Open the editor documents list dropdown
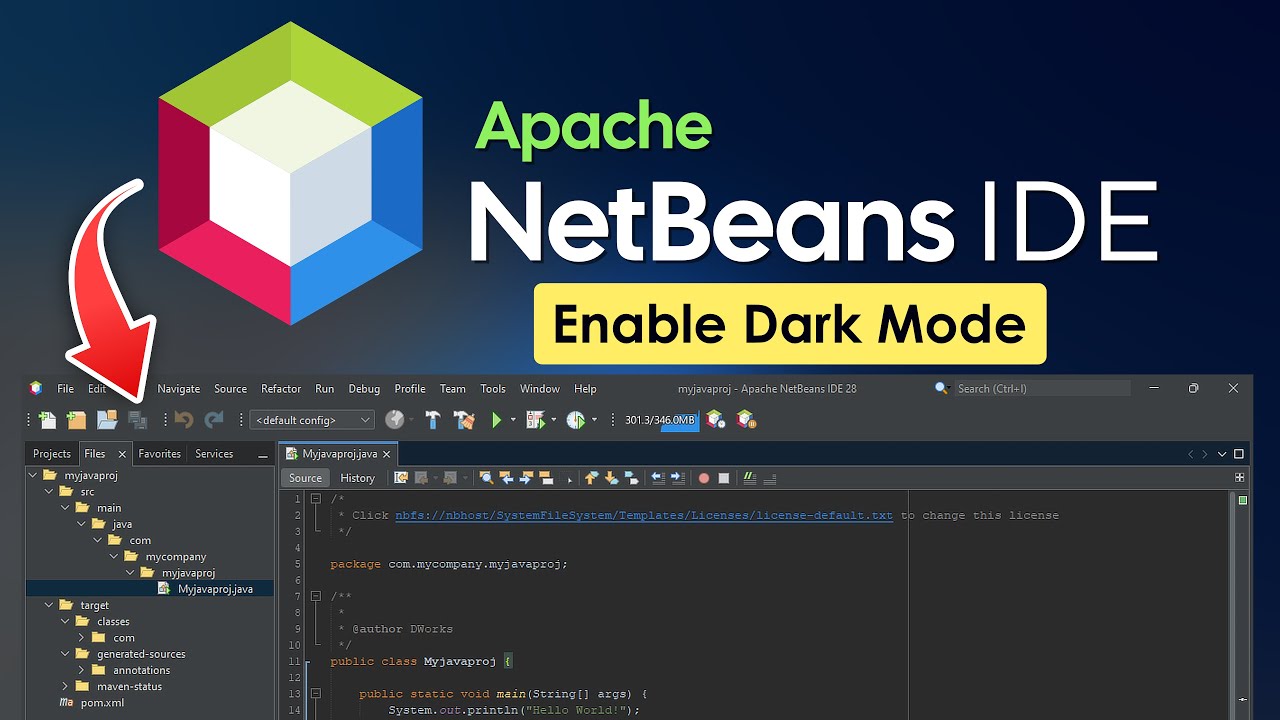The image size is (1280, 720). pos(1222,454)
